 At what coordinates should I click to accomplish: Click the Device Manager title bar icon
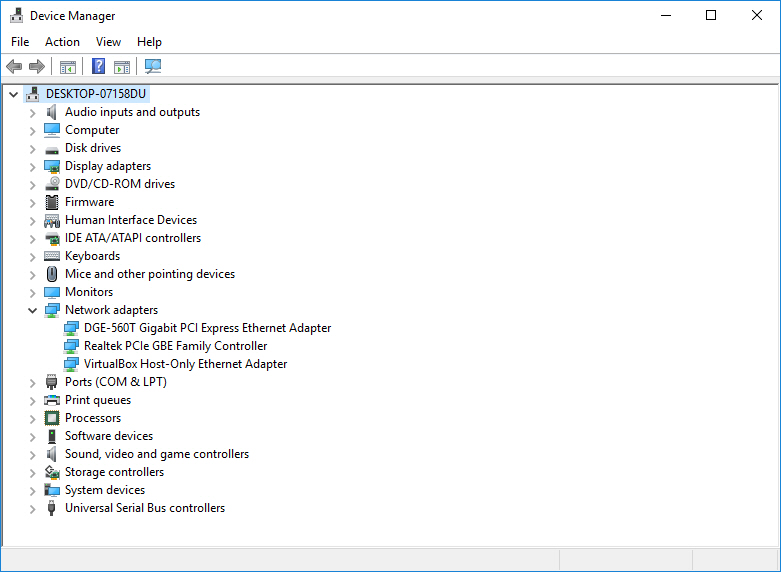16,15
